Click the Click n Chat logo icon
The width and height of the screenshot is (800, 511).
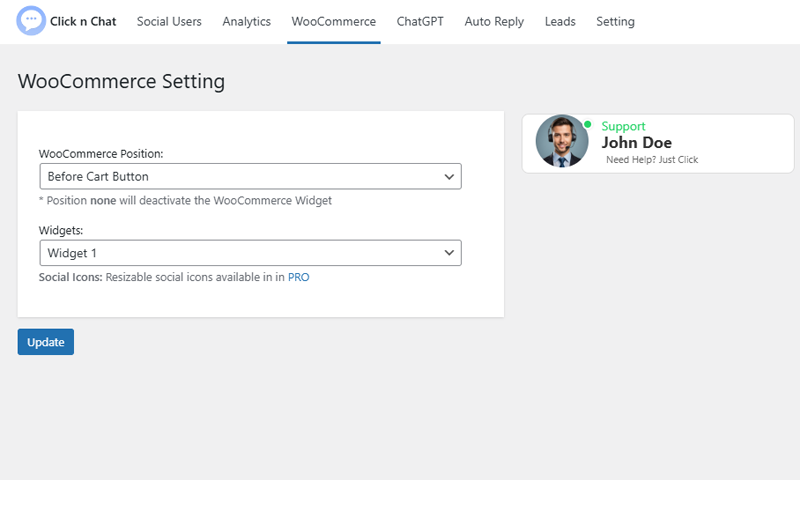32,21
